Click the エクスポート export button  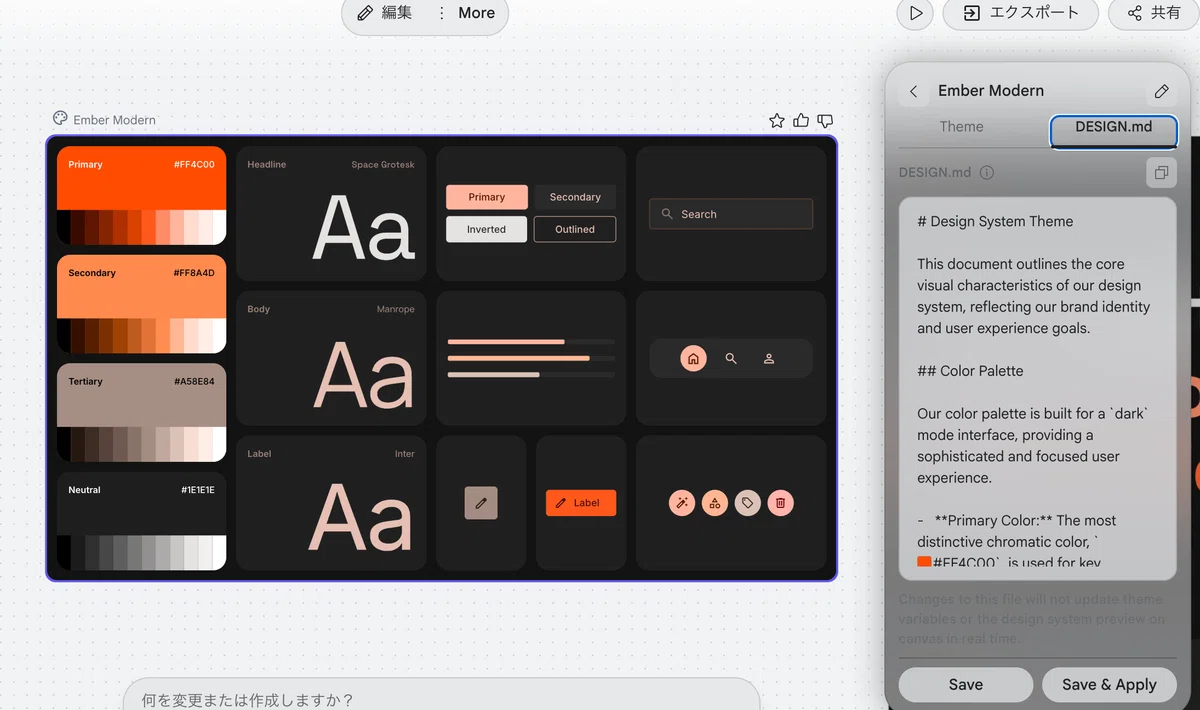pos(1020,13)
